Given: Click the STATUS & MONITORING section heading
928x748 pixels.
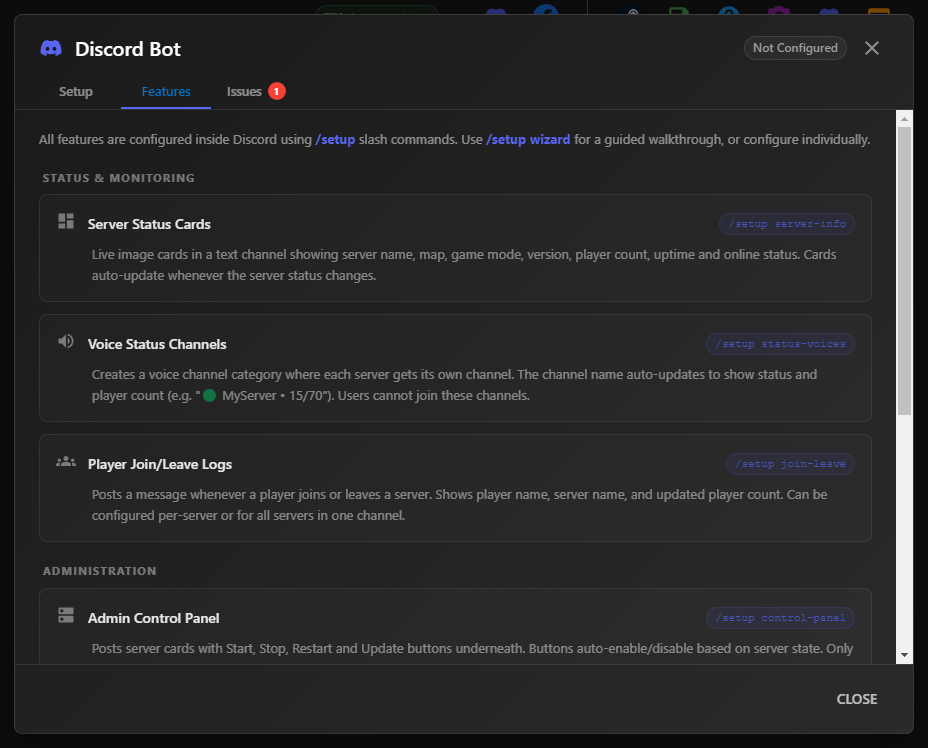Looking at the screenshot, I should point(118,178).
